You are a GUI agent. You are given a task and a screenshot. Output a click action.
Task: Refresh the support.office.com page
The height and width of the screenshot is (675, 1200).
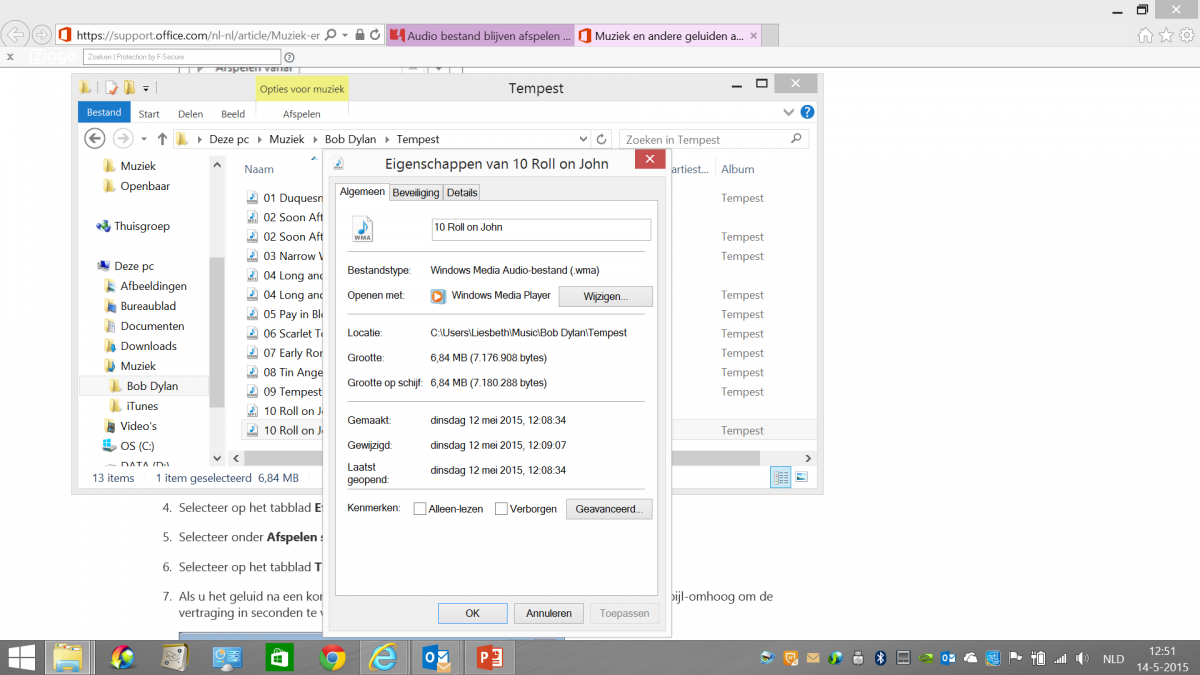[x=375, y=34]
